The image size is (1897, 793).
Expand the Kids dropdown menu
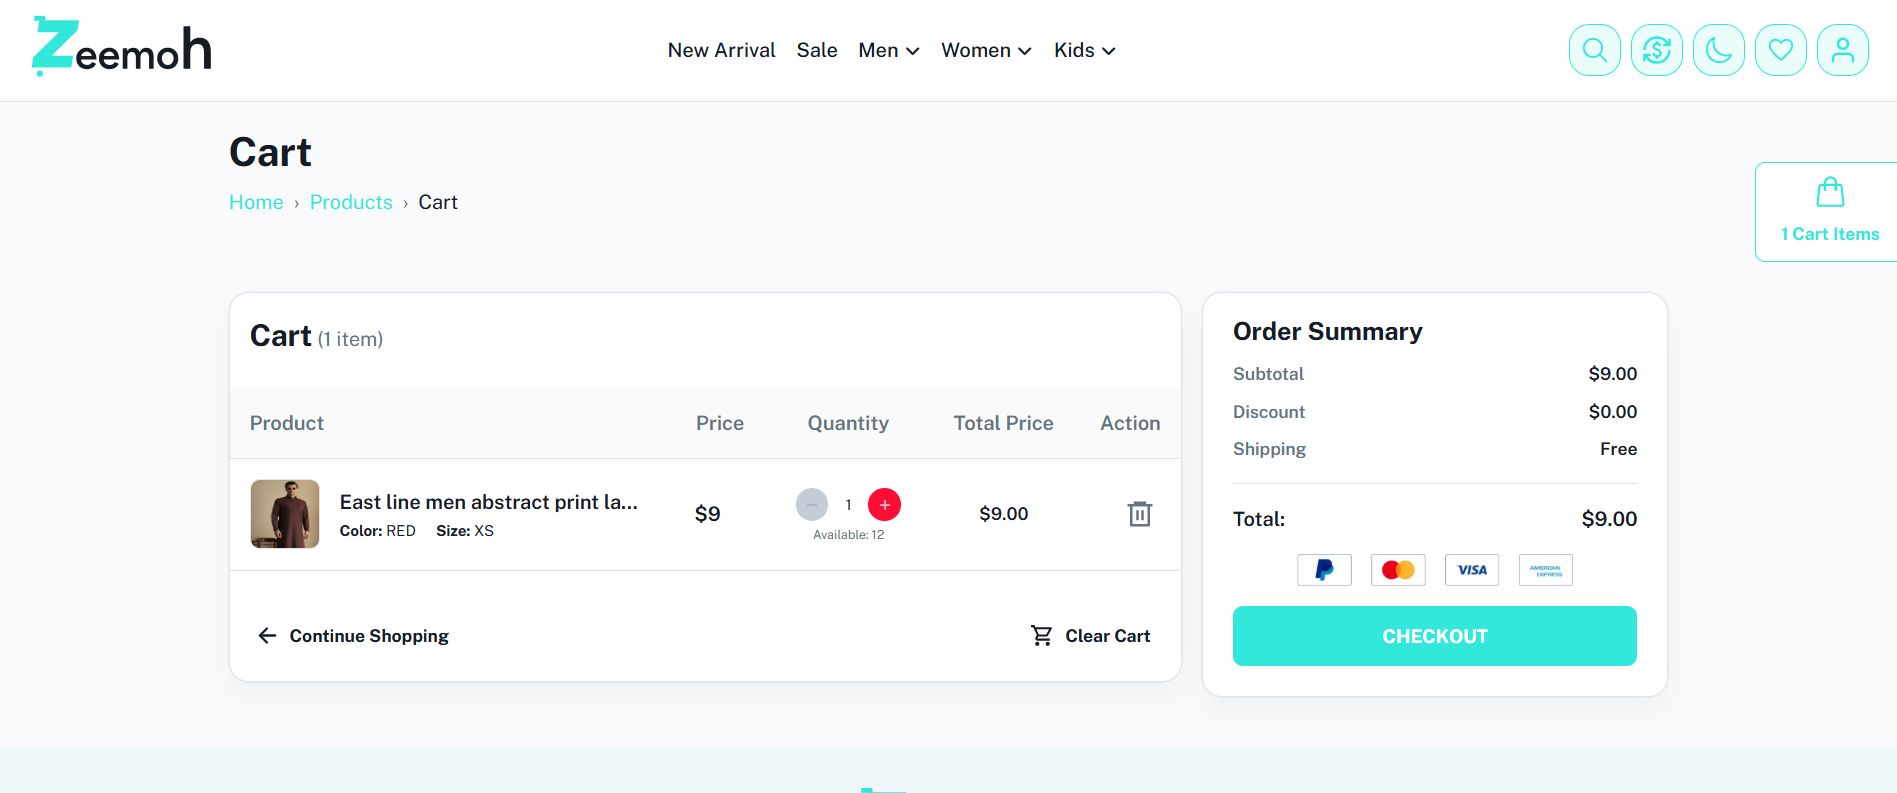click(x=1084, y=50)
